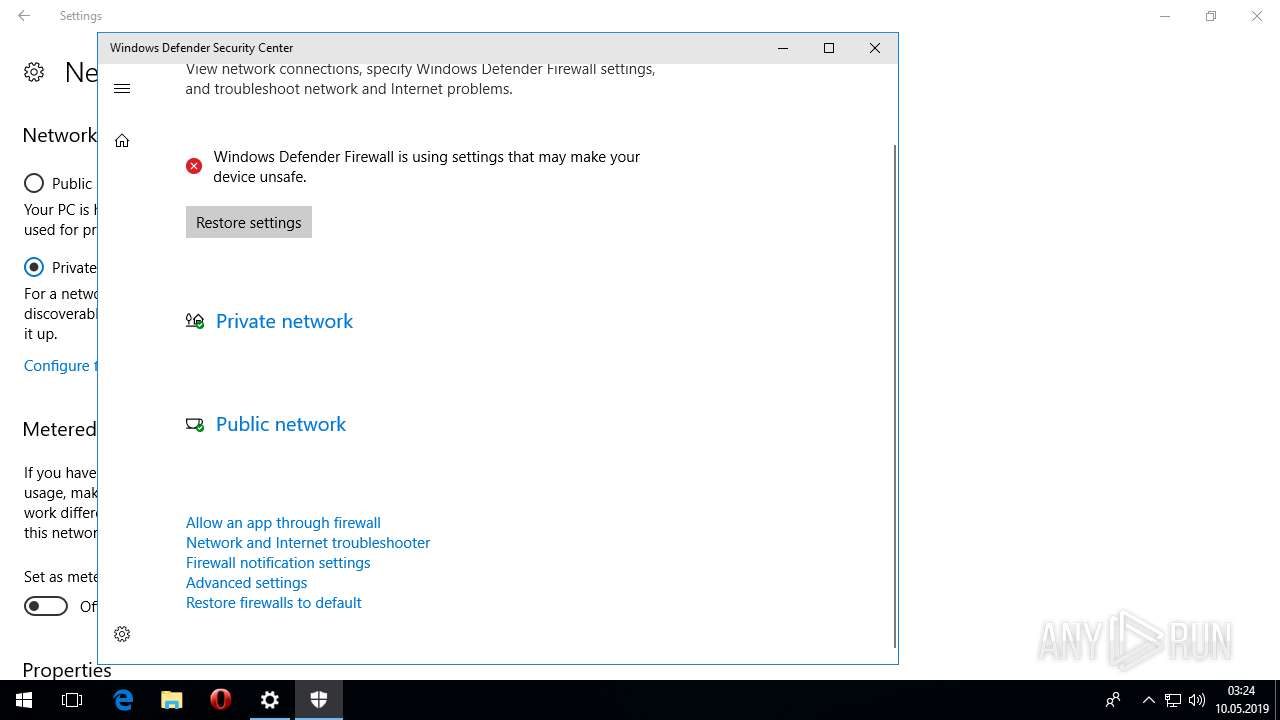The image size is (1280, 720).
Task: Open the Windows Start menu
Action: click(24, 700)
